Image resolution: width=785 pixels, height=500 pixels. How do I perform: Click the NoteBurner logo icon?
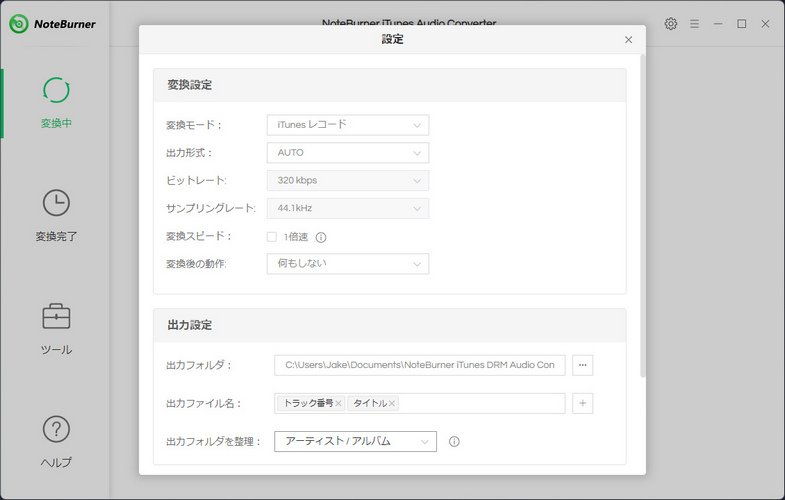coord(19,24)
